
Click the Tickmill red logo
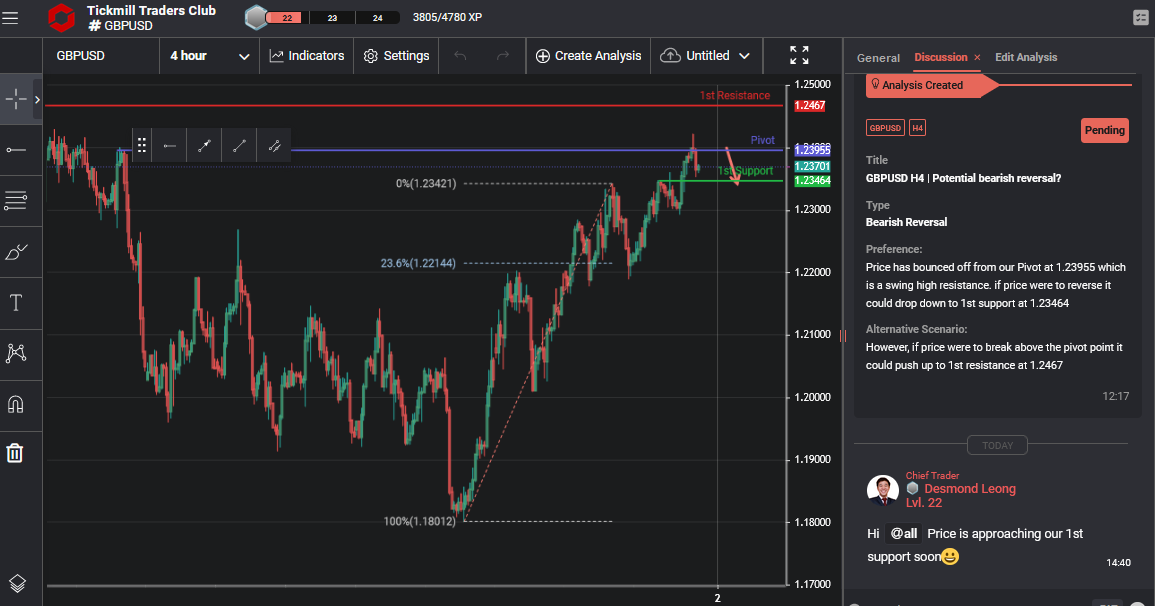click(x=61, y=18)
